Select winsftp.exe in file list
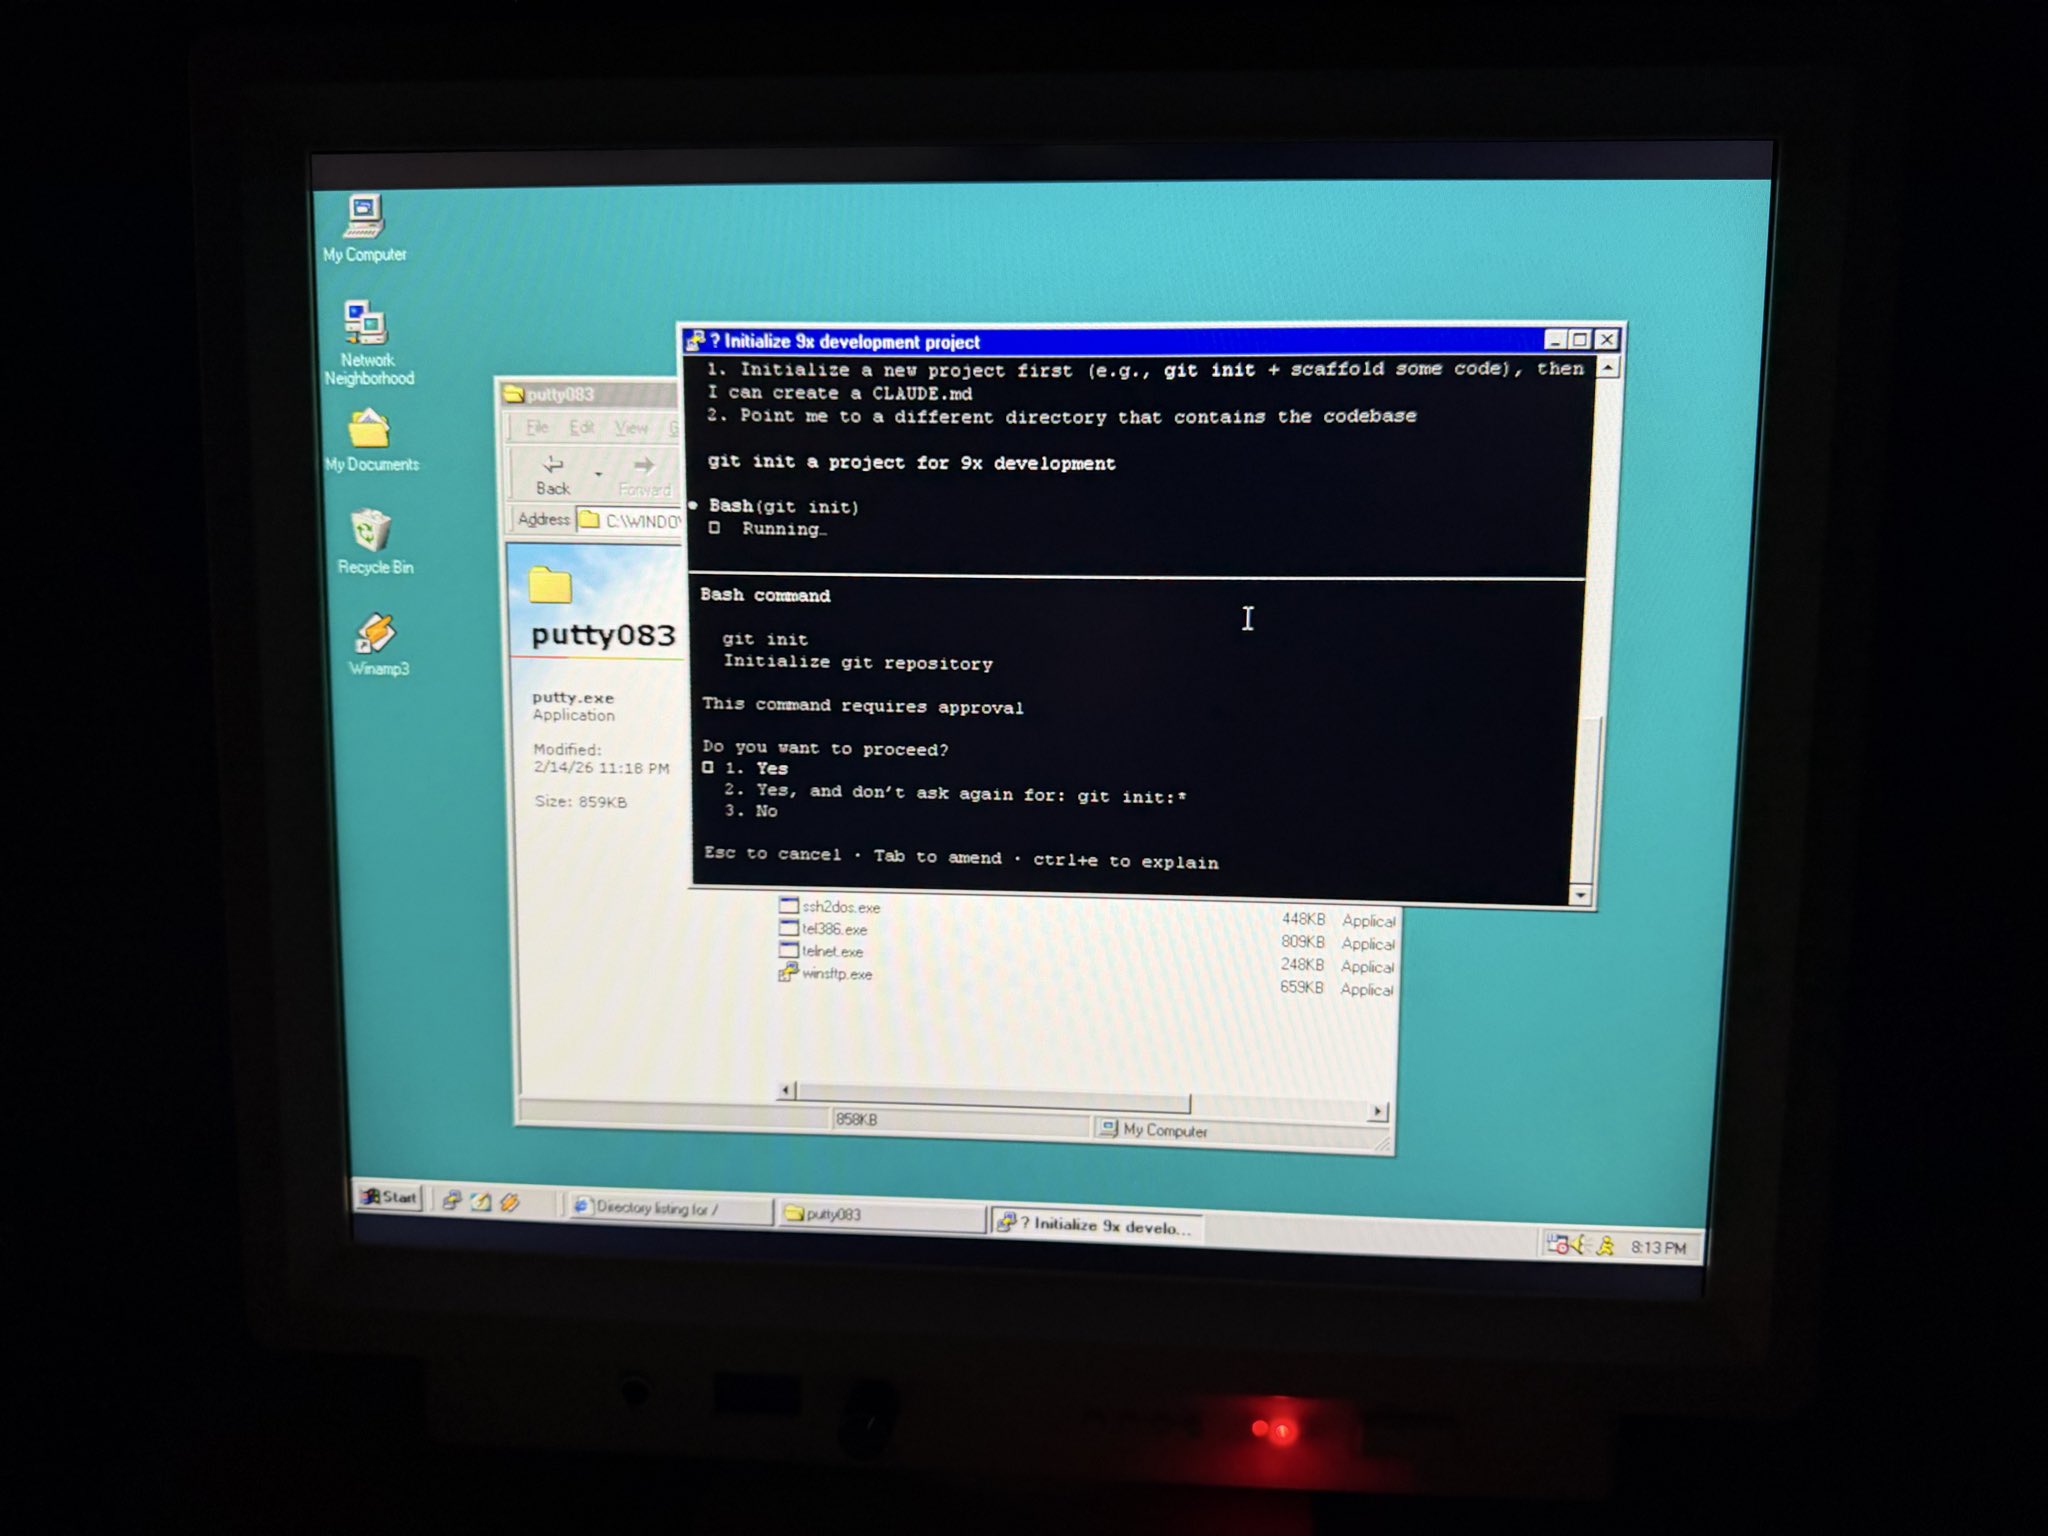This screenshot has width=2048, height=1536. (836, 974)
